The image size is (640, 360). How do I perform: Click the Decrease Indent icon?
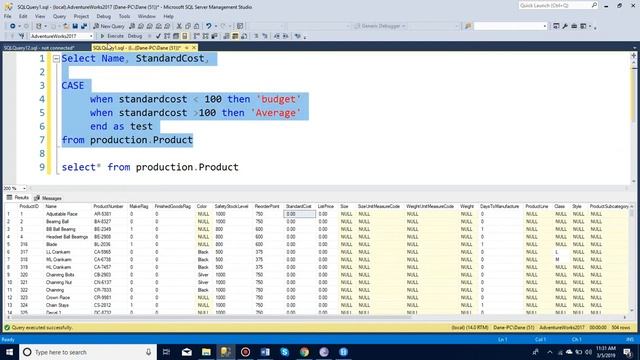[277, 36]
